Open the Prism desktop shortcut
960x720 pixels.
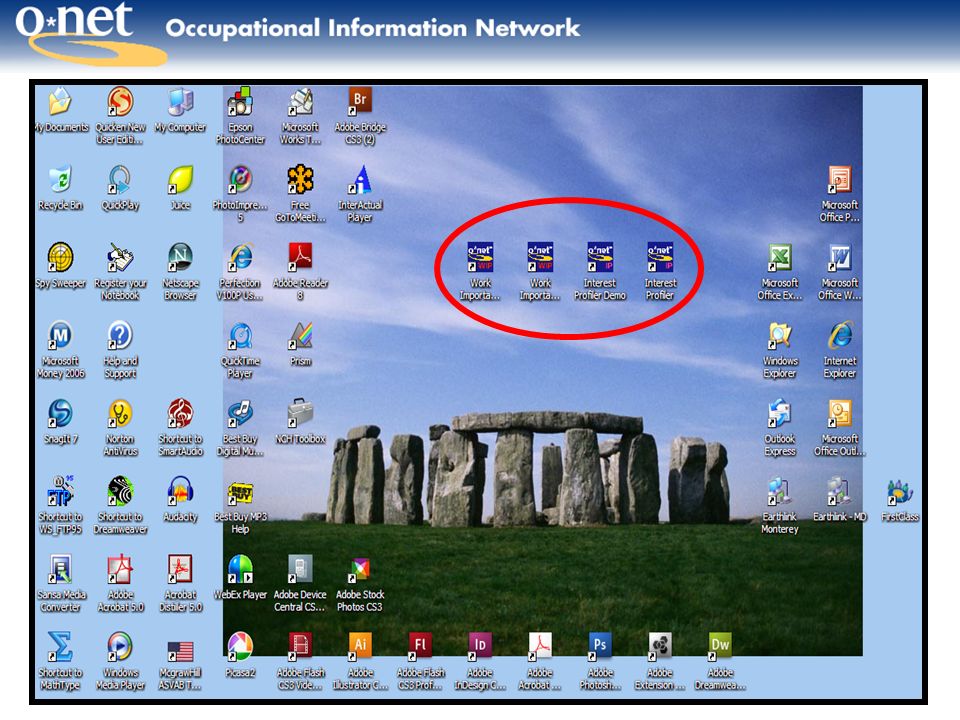click(300, 335)
